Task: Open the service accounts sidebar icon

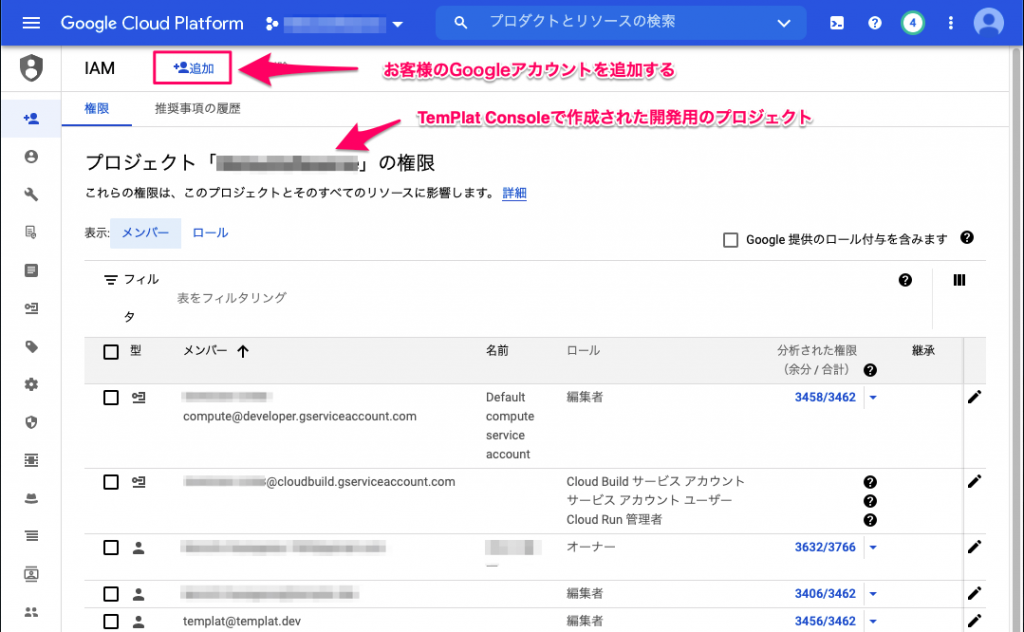Action: click(x=31, y=308)
